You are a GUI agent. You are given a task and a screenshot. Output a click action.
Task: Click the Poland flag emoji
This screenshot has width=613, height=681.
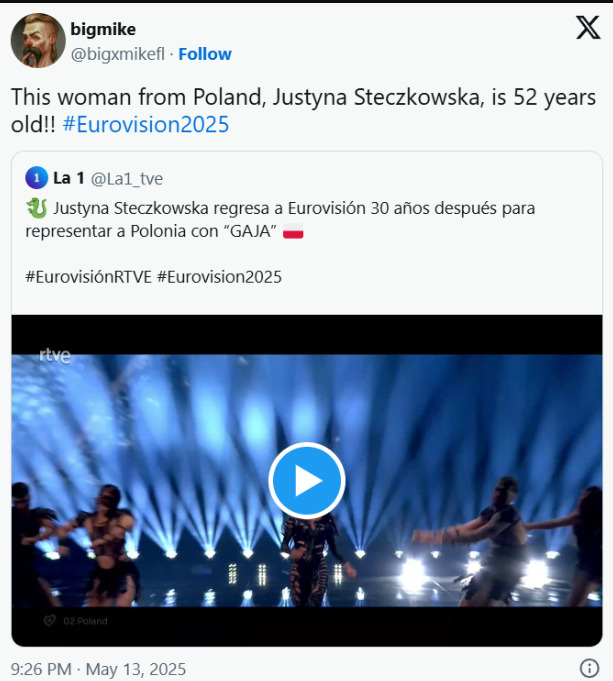pos(293,232)
